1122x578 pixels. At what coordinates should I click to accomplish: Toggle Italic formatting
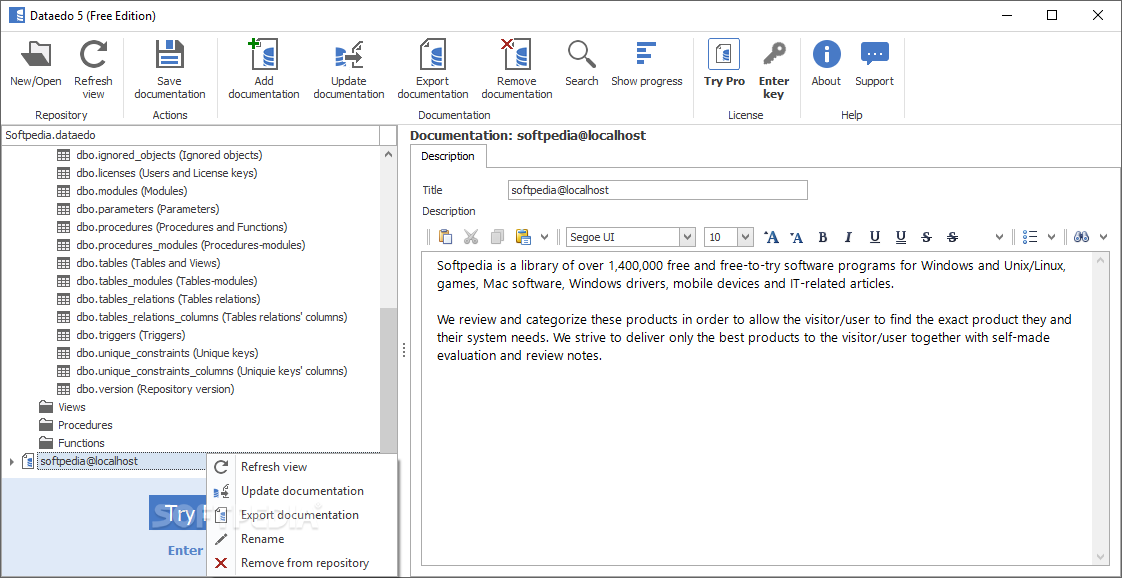coord(849,237)
